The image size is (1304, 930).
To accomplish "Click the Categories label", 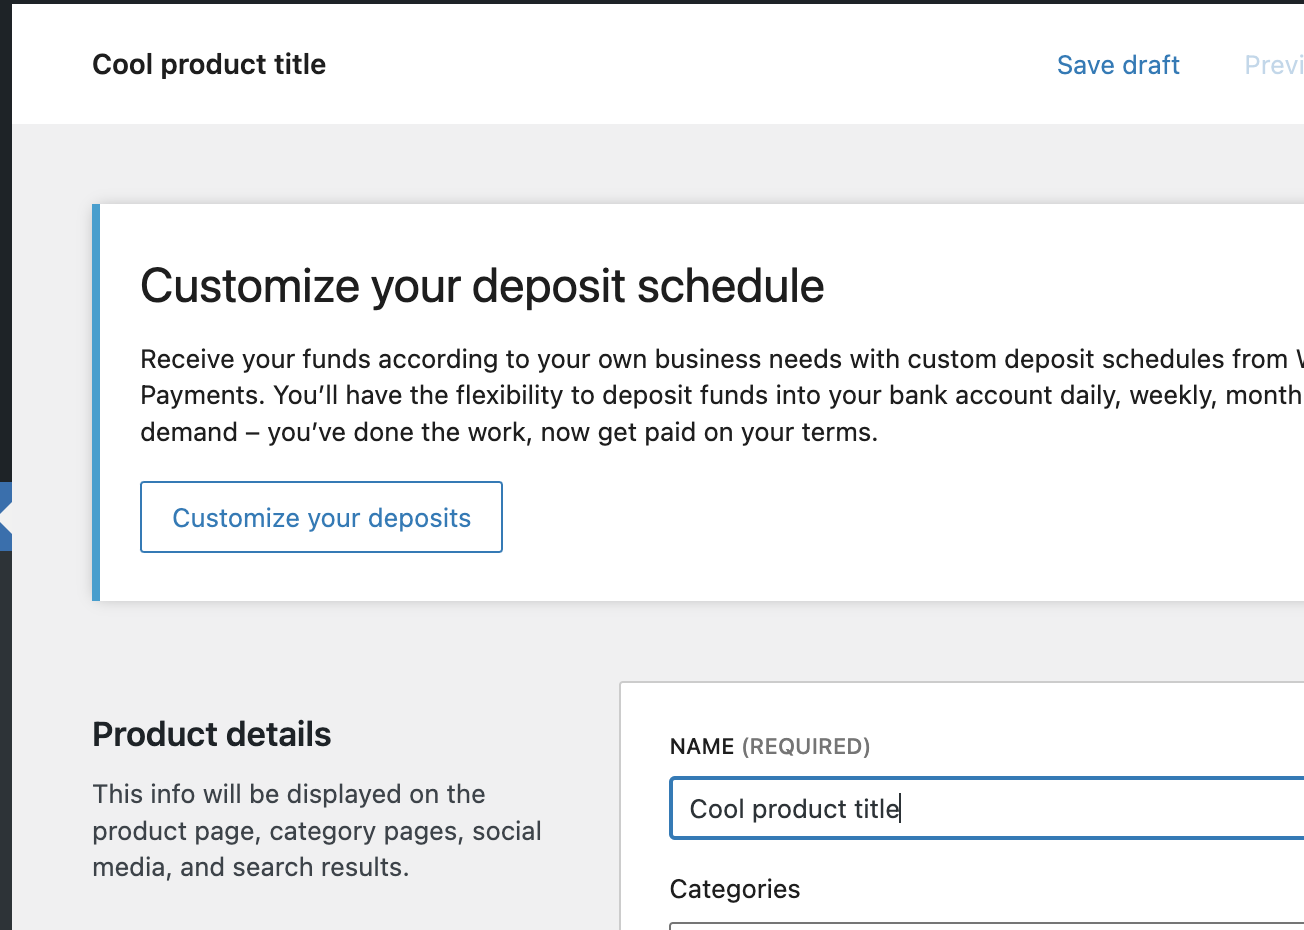I will coord(735,889).
